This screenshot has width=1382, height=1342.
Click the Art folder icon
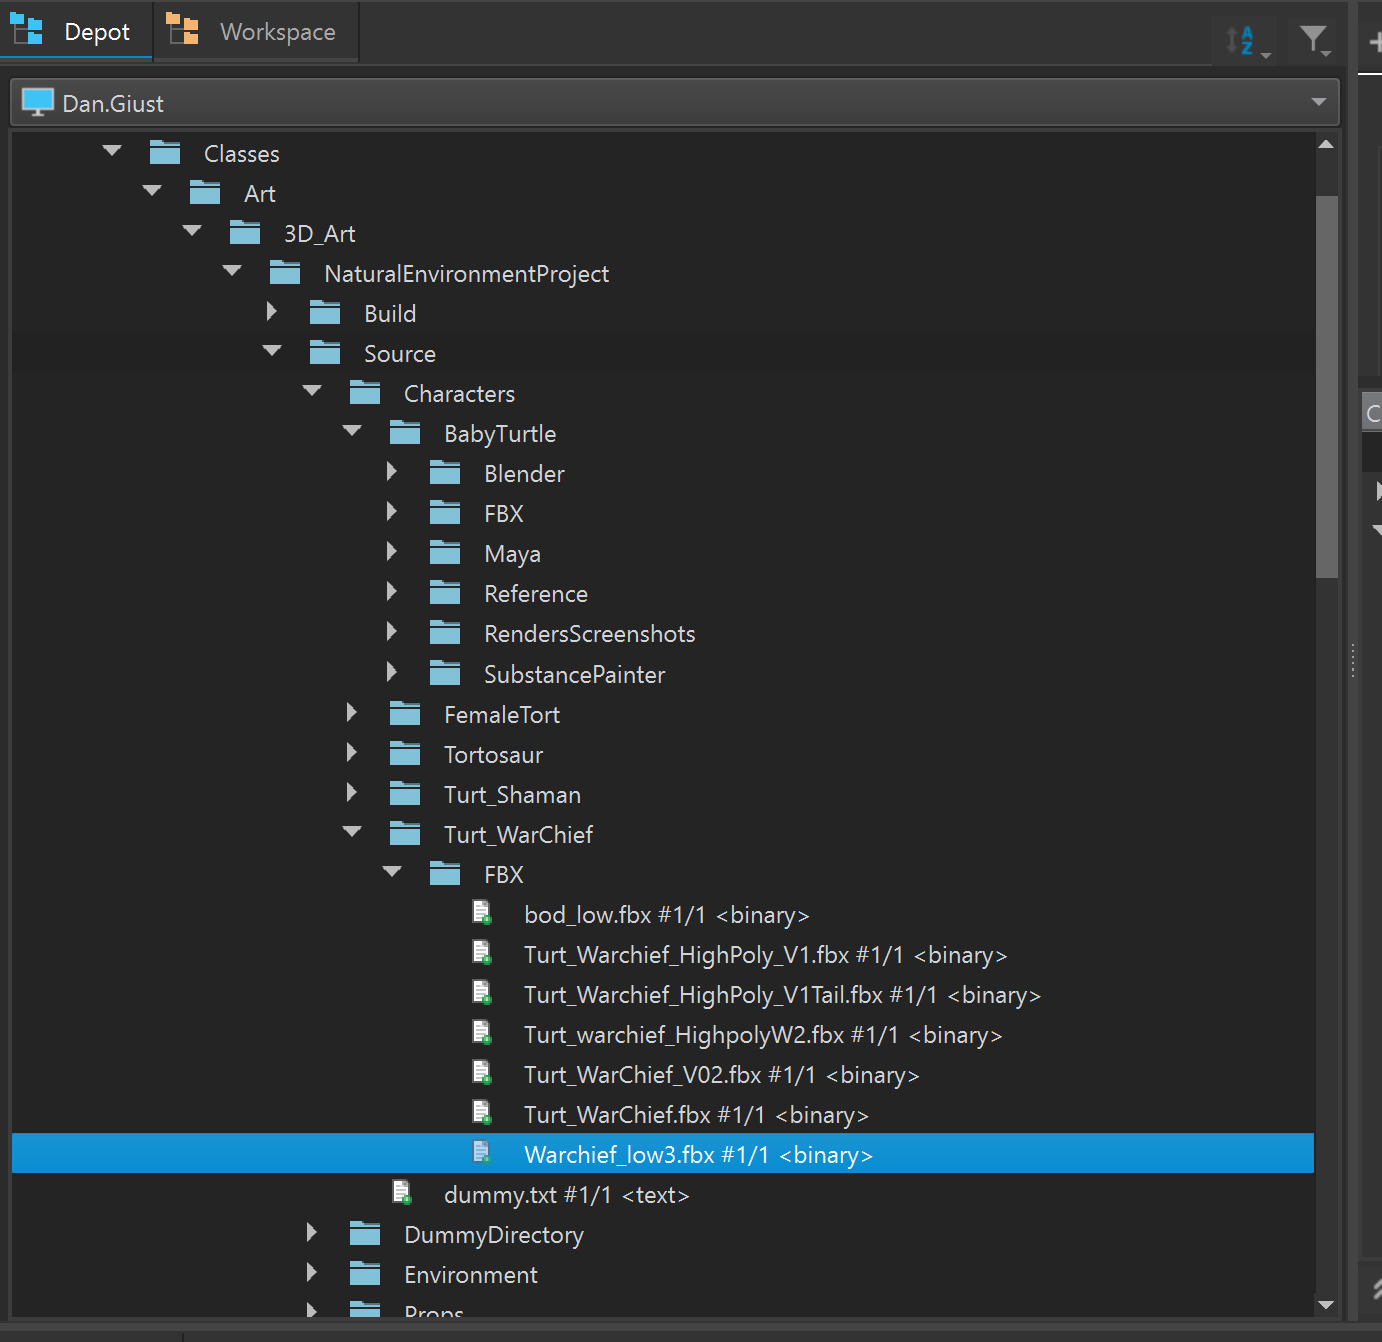pos(205,193)
